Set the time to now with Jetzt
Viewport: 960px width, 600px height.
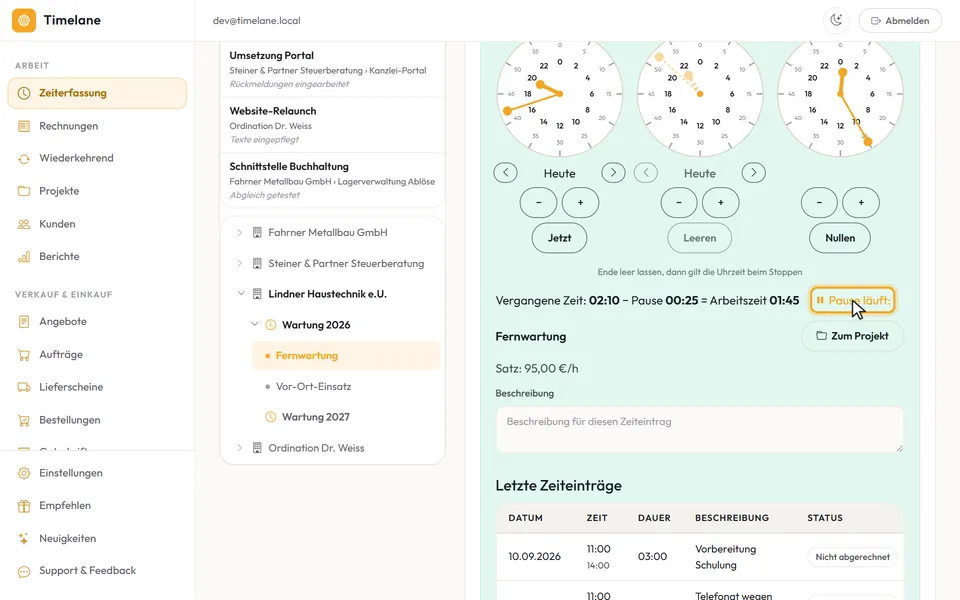click(559, 238)
